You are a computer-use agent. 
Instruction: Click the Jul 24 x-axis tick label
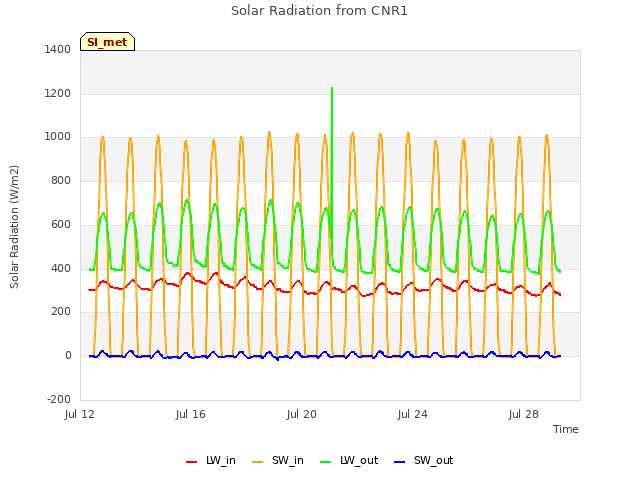coord(413,414)
